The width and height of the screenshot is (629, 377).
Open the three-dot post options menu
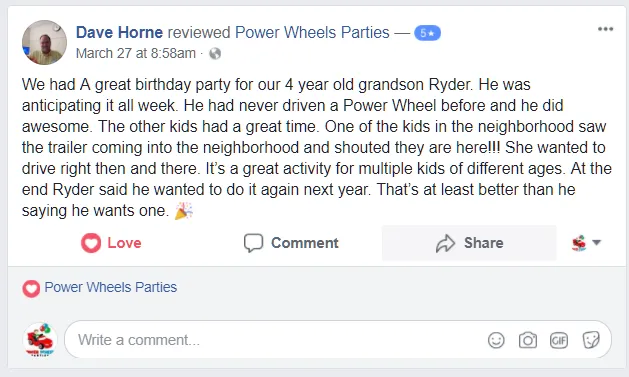605,29
